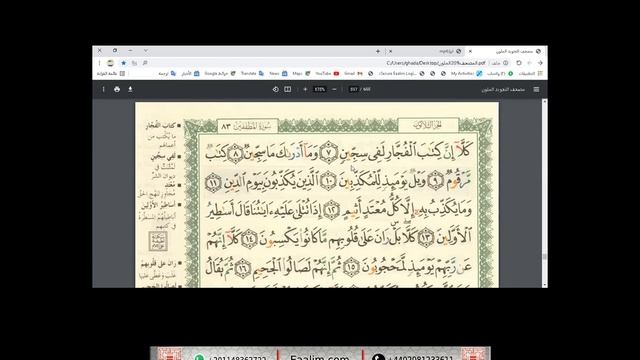The height and width of the screenshot is (360, 640).
Task: Open Chrome's three-dot menu
Action: tap(99, 63)
